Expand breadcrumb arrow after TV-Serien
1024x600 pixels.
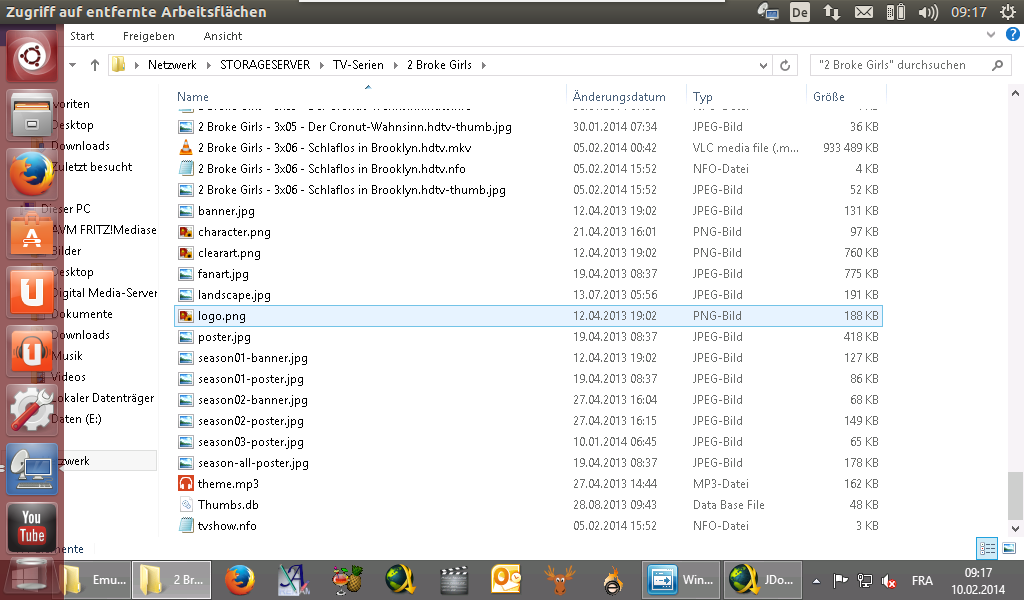pos(395,65)
